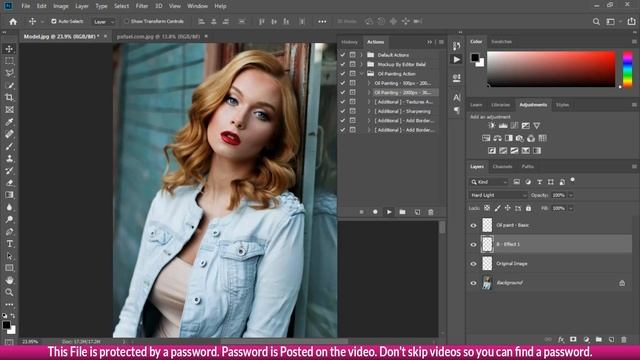Viewport: 640px width, 360px height.
Task: Open the Auto-Select Layer dropdown
Action: [104, 22]
